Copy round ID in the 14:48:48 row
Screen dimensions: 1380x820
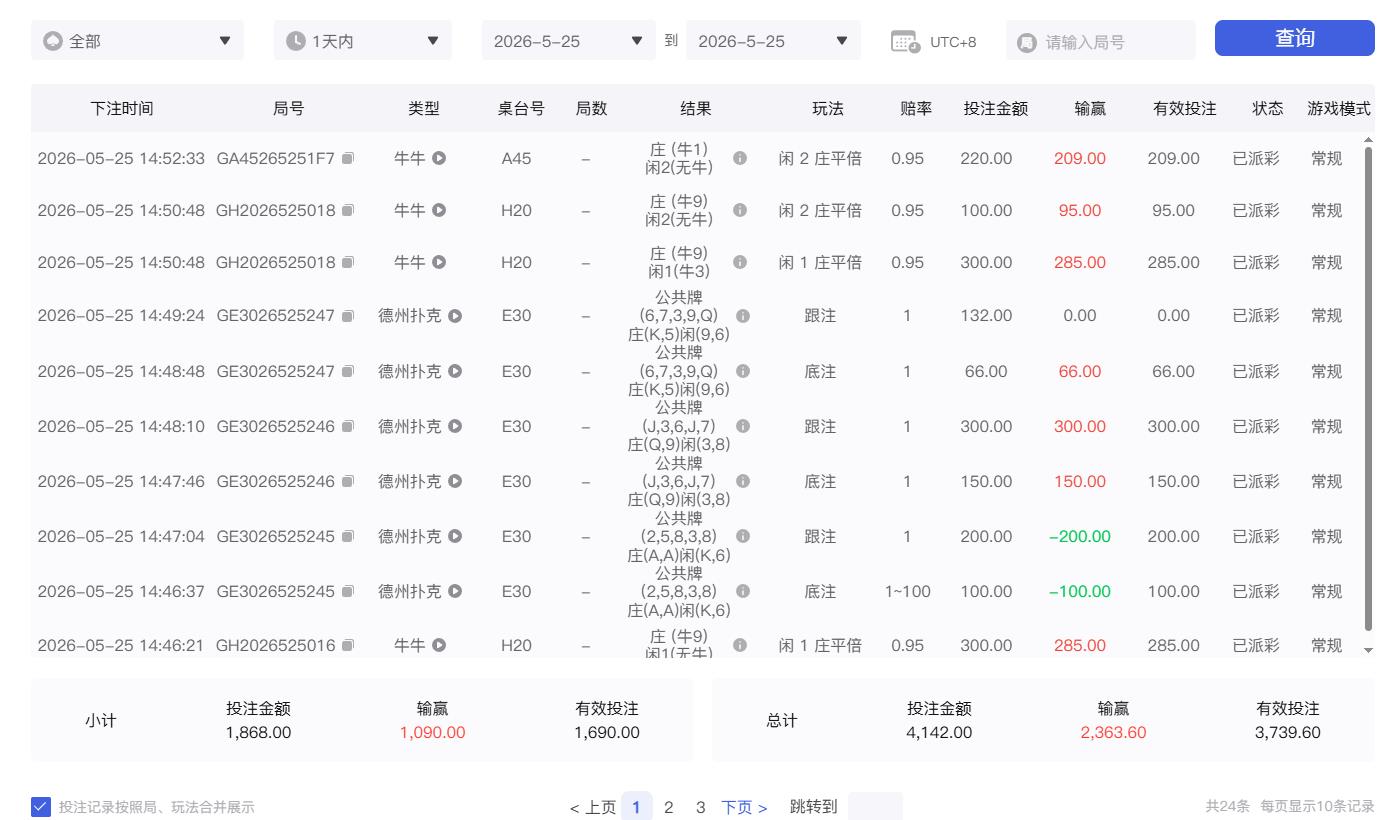(x=348, y=372)
